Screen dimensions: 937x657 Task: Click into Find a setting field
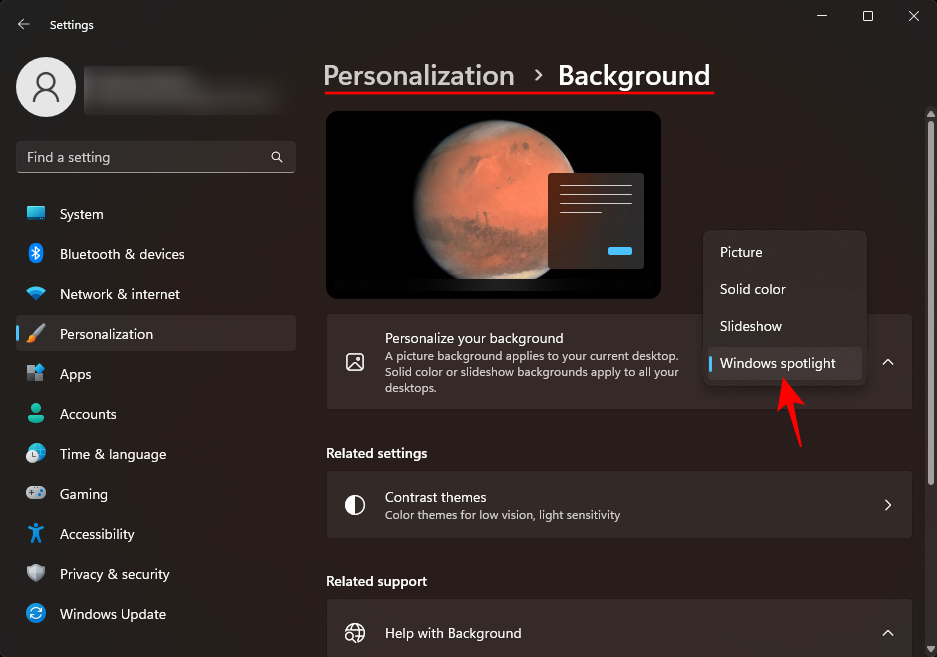pyautogui.click(x=155, y=157)
